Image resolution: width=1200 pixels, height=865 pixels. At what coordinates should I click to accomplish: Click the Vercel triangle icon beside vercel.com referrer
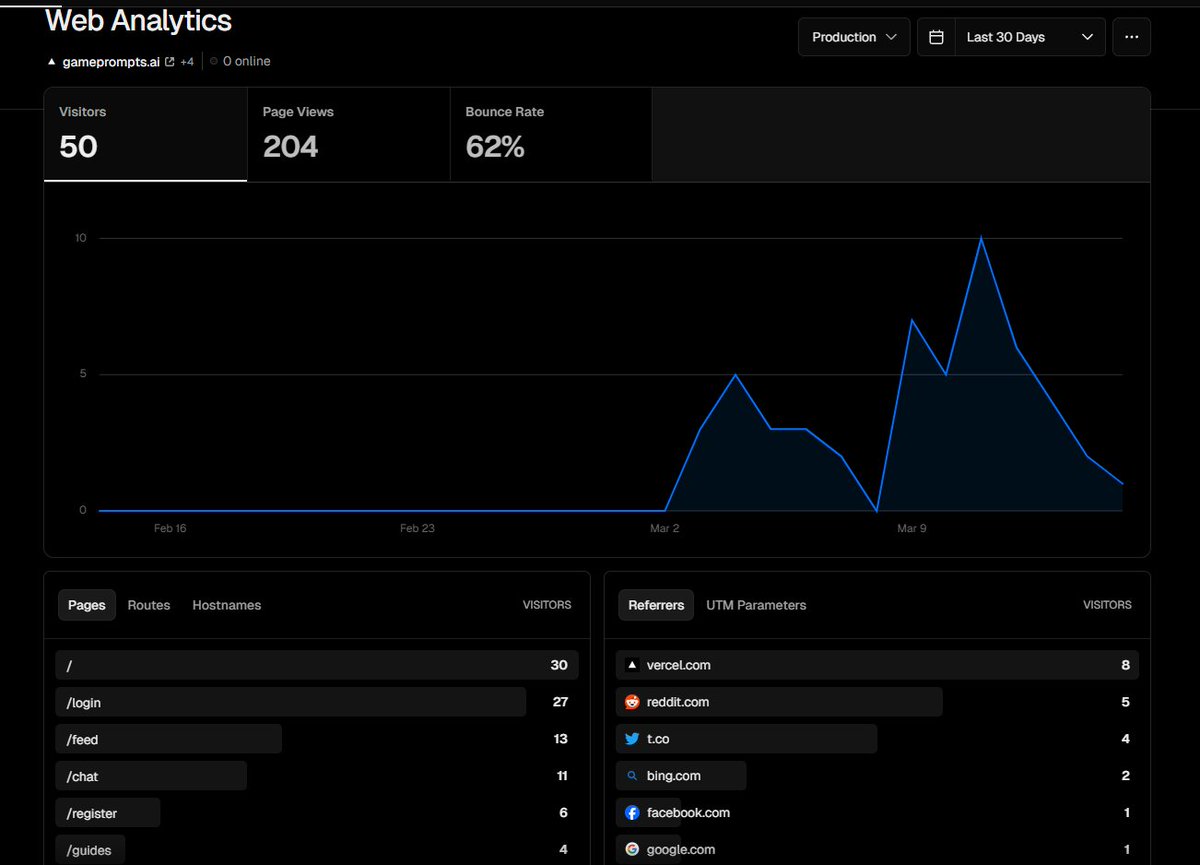(632, 665)
